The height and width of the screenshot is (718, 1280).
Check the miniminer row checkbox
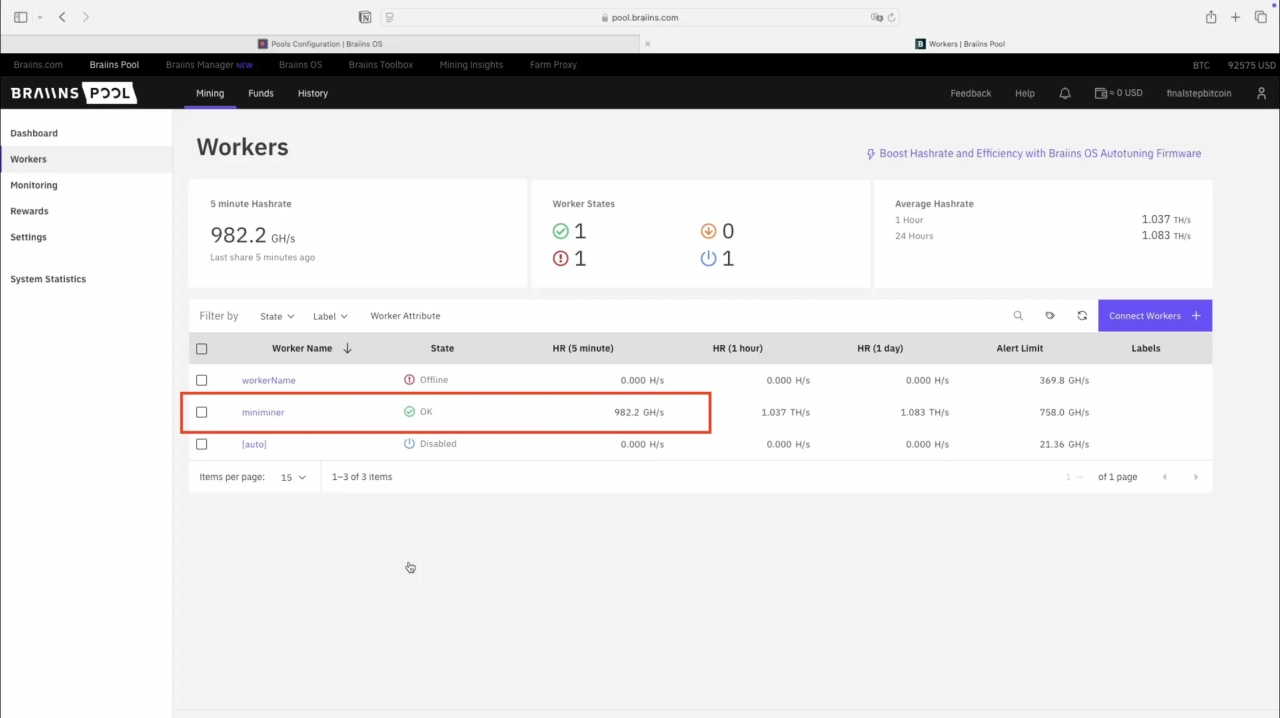point(202,412)
